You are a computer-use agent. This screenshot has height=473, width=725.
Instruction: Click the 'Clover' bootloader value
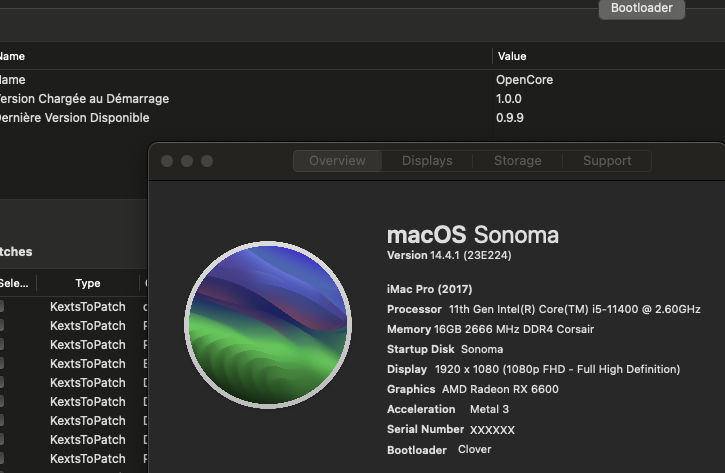(474, 449)
